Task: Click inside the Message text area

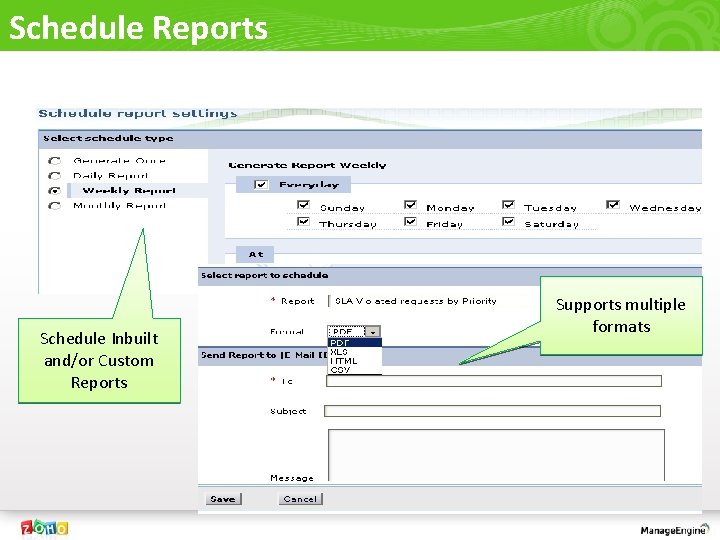Action: click(496, 455)
